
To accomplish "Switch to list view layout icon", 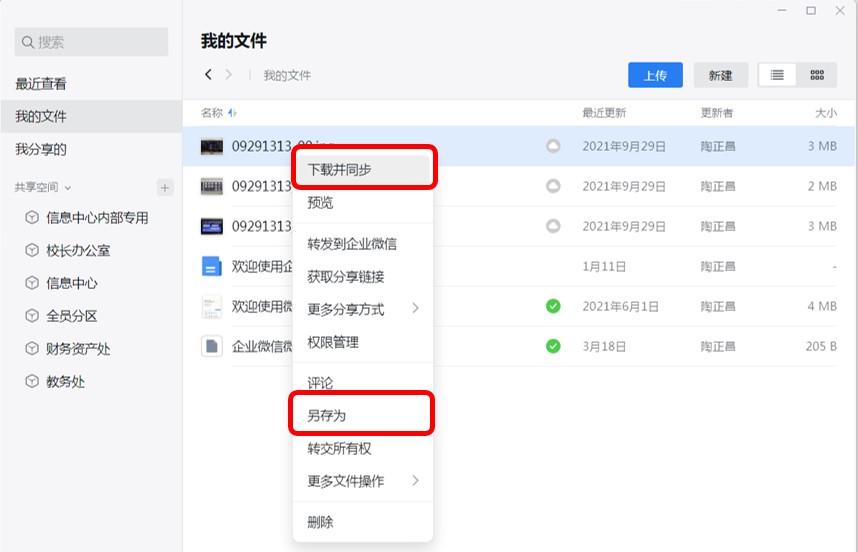I will (777, 75).
